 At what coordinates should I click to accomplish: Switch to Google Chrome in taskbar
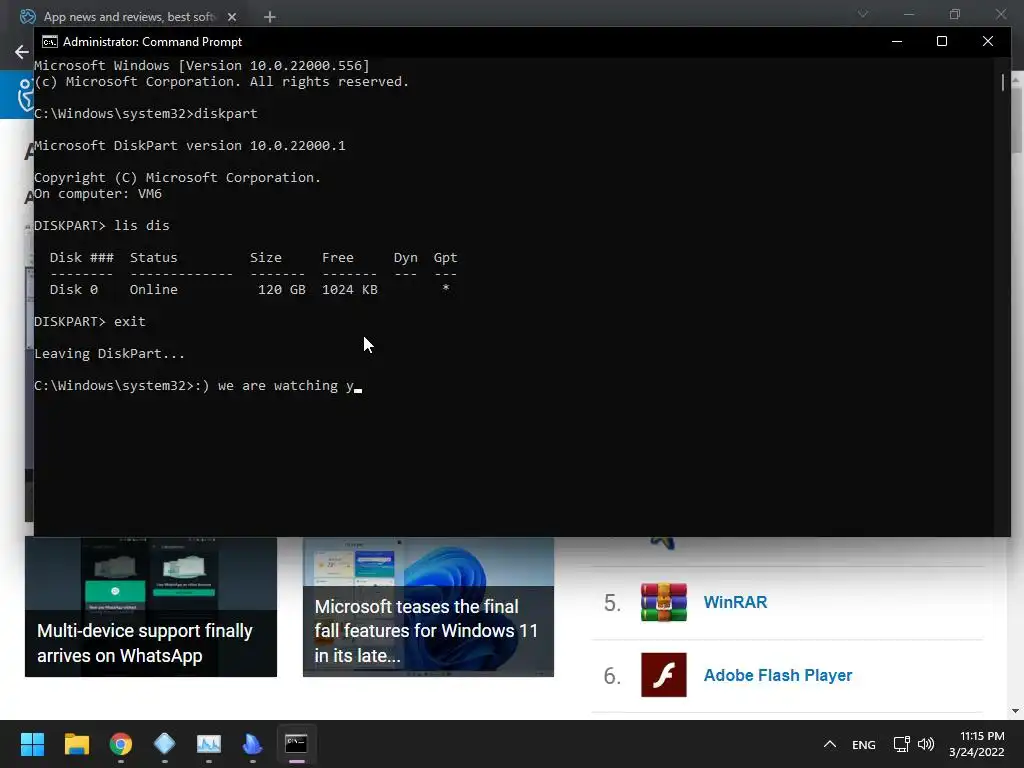coord(121,744)
